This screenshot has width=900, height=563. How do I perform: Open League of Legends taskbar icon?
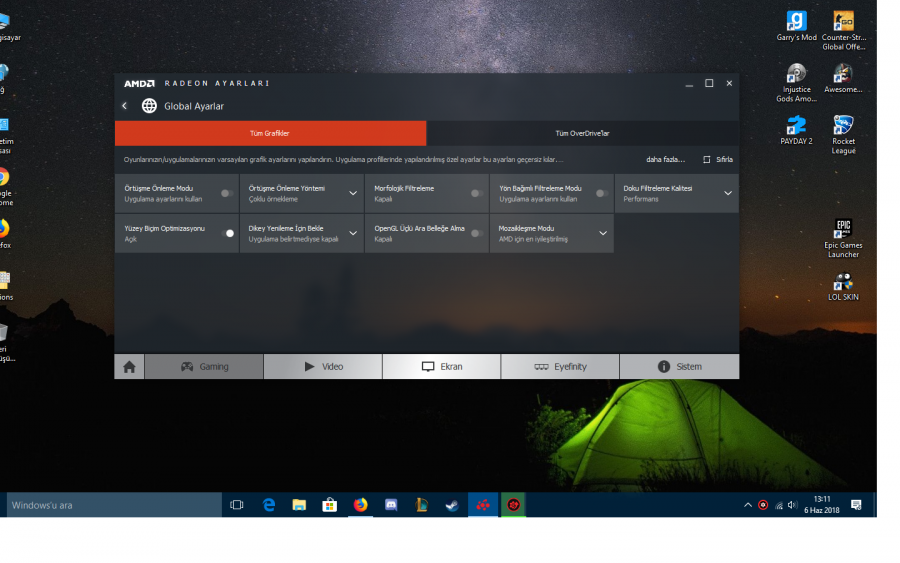tap(422, 505)
